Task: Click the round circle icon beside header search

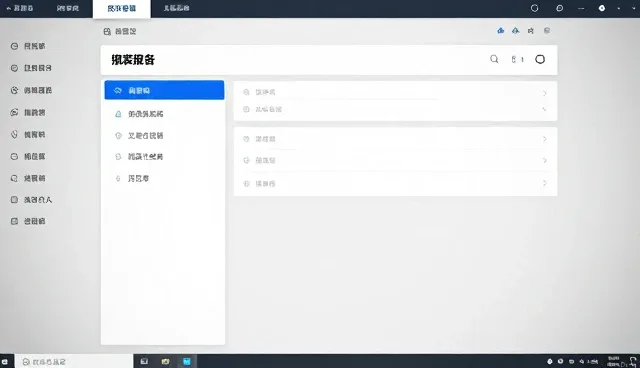Action: pos(540,59)
